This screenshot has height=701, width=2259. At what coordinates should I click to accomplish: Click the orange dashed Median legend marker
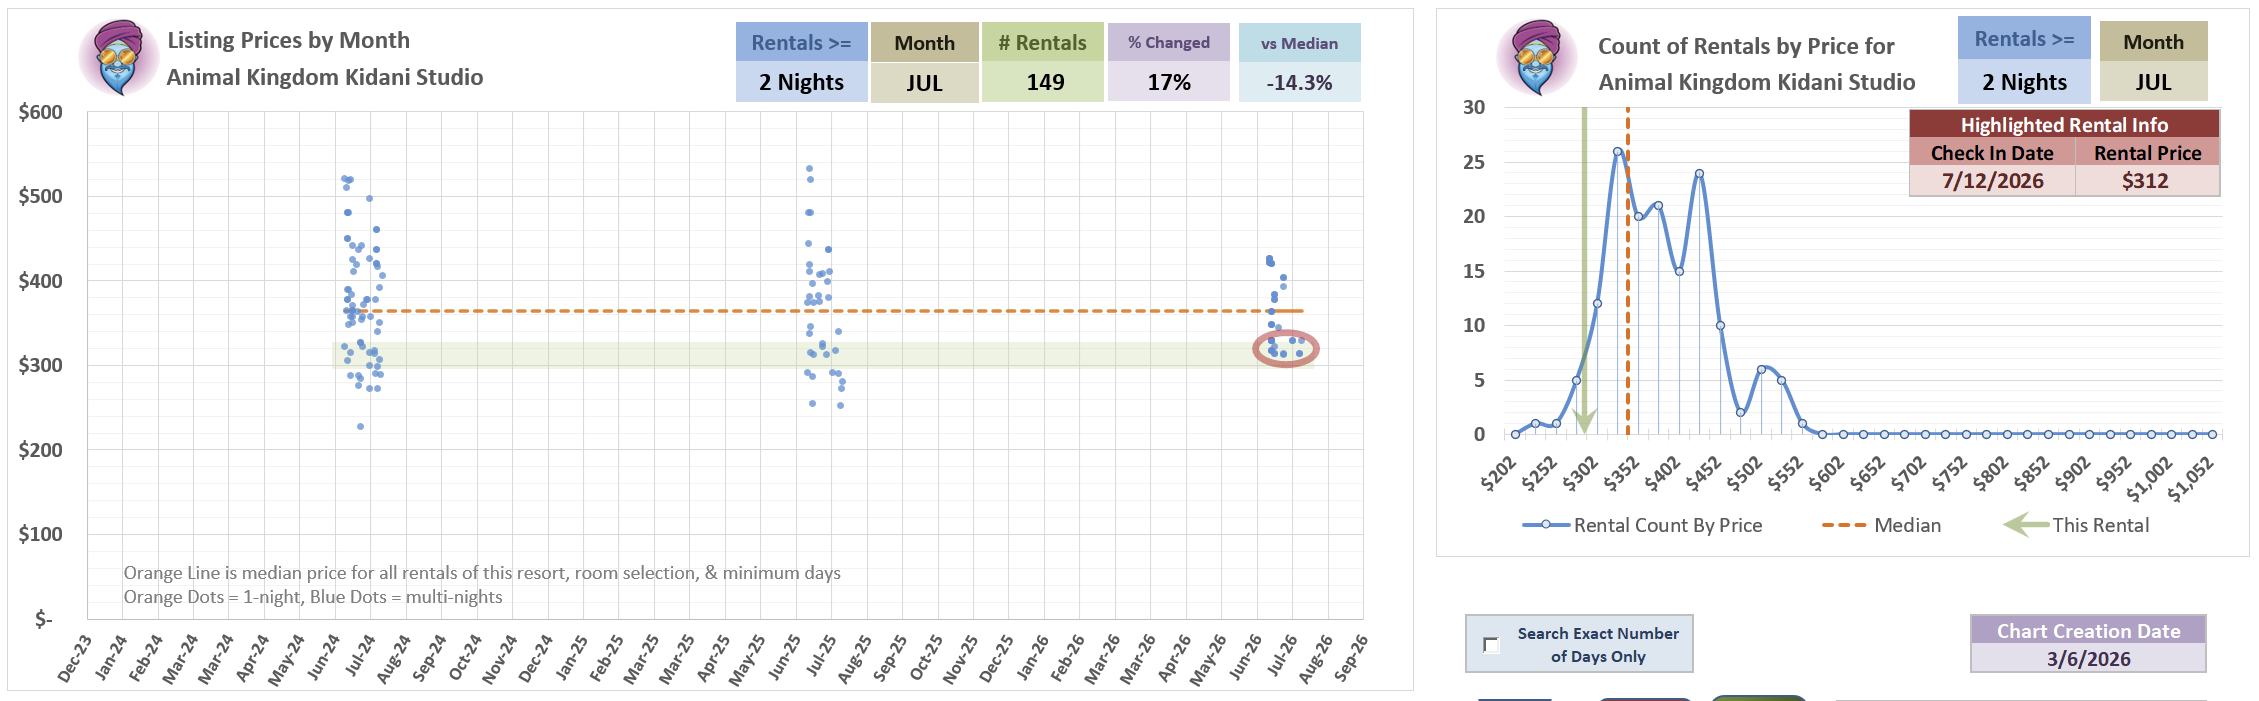(1844, 525)
